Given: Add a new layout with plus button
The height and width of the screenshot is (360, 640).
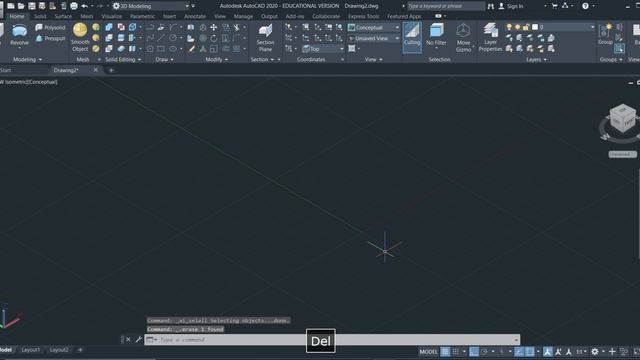Looking at the screenshot, I should tap(80, 350).
